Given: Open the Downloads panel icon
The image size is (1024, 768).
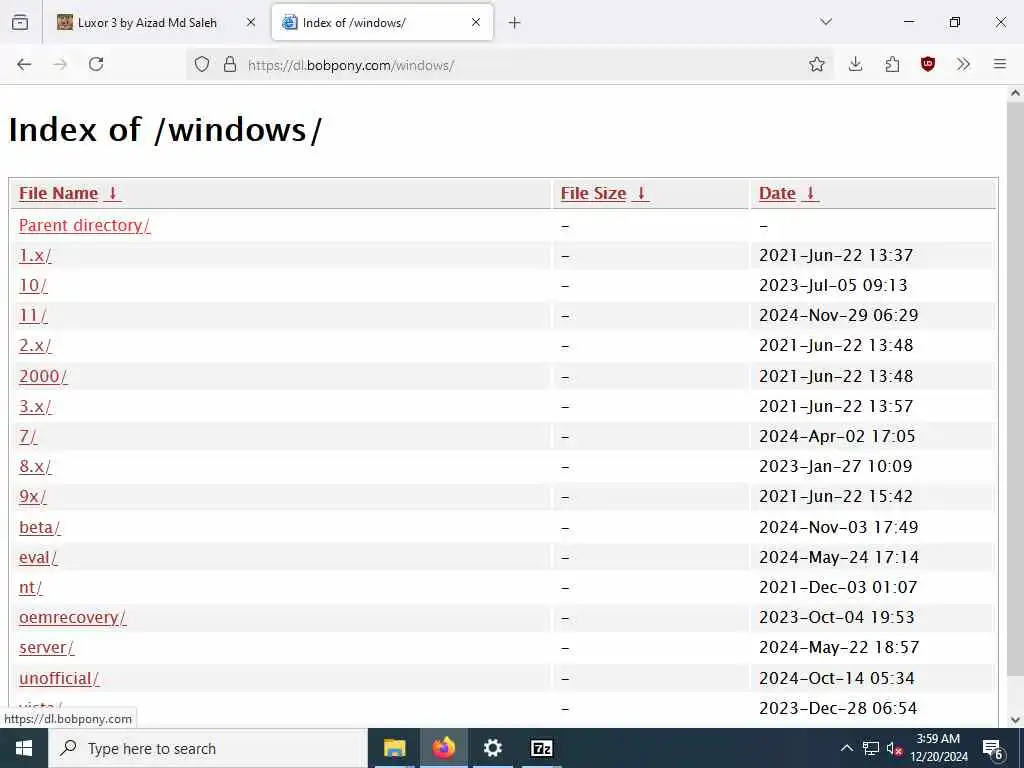Looking at the screenshot, I should [x=856, y=64].
